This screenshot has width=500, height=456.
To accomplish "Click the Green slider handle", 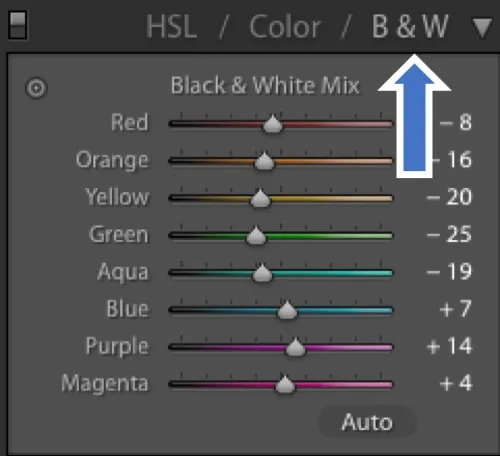I will [256, 236].
